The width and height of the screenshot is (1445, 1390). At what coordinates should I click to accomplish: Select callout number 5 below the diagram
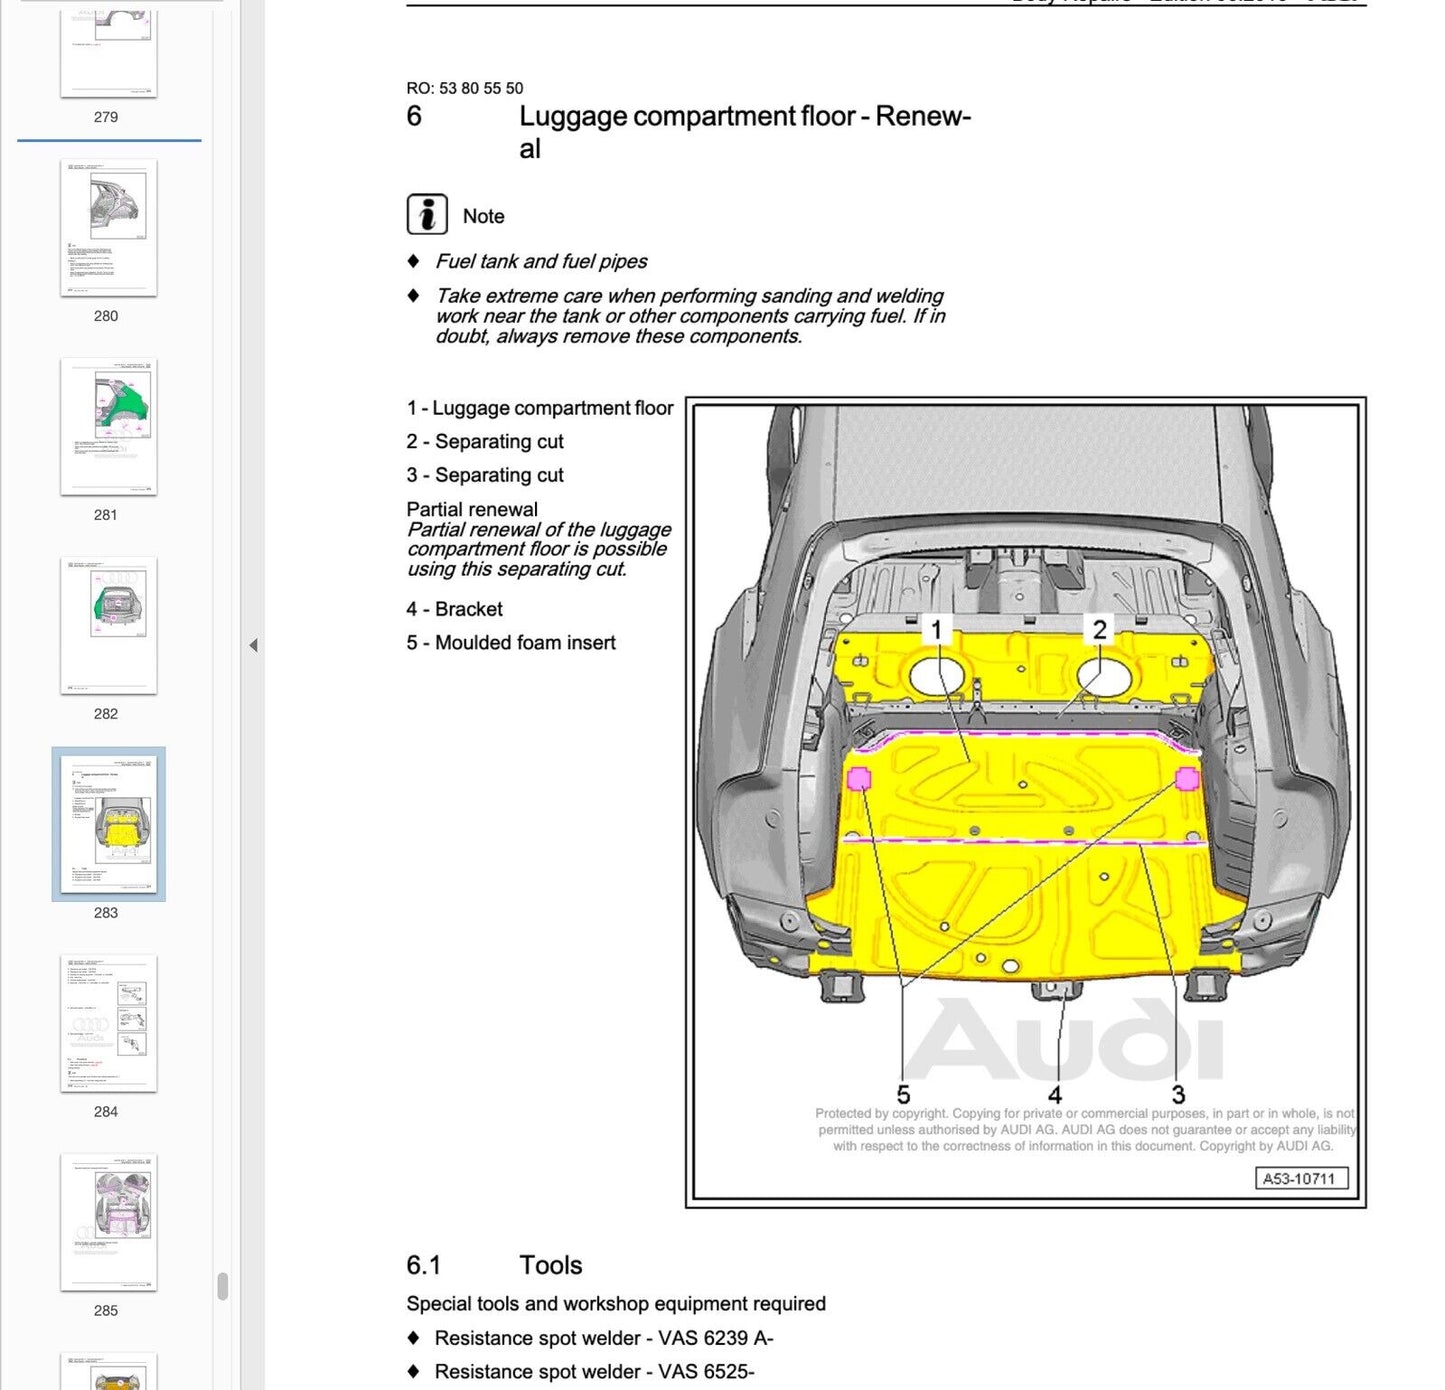903,1095
